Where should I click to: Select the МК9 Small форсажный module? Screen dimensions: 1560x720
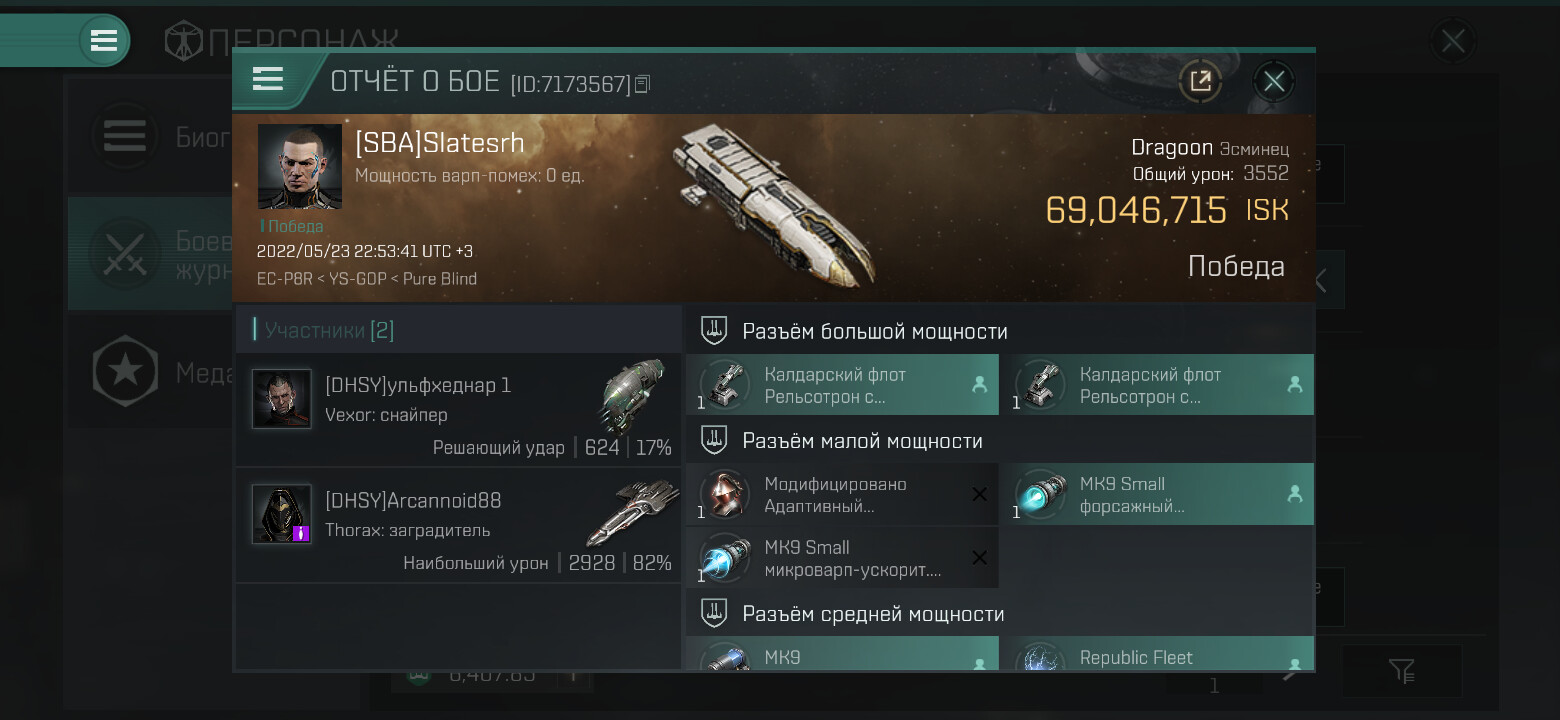1157,494
